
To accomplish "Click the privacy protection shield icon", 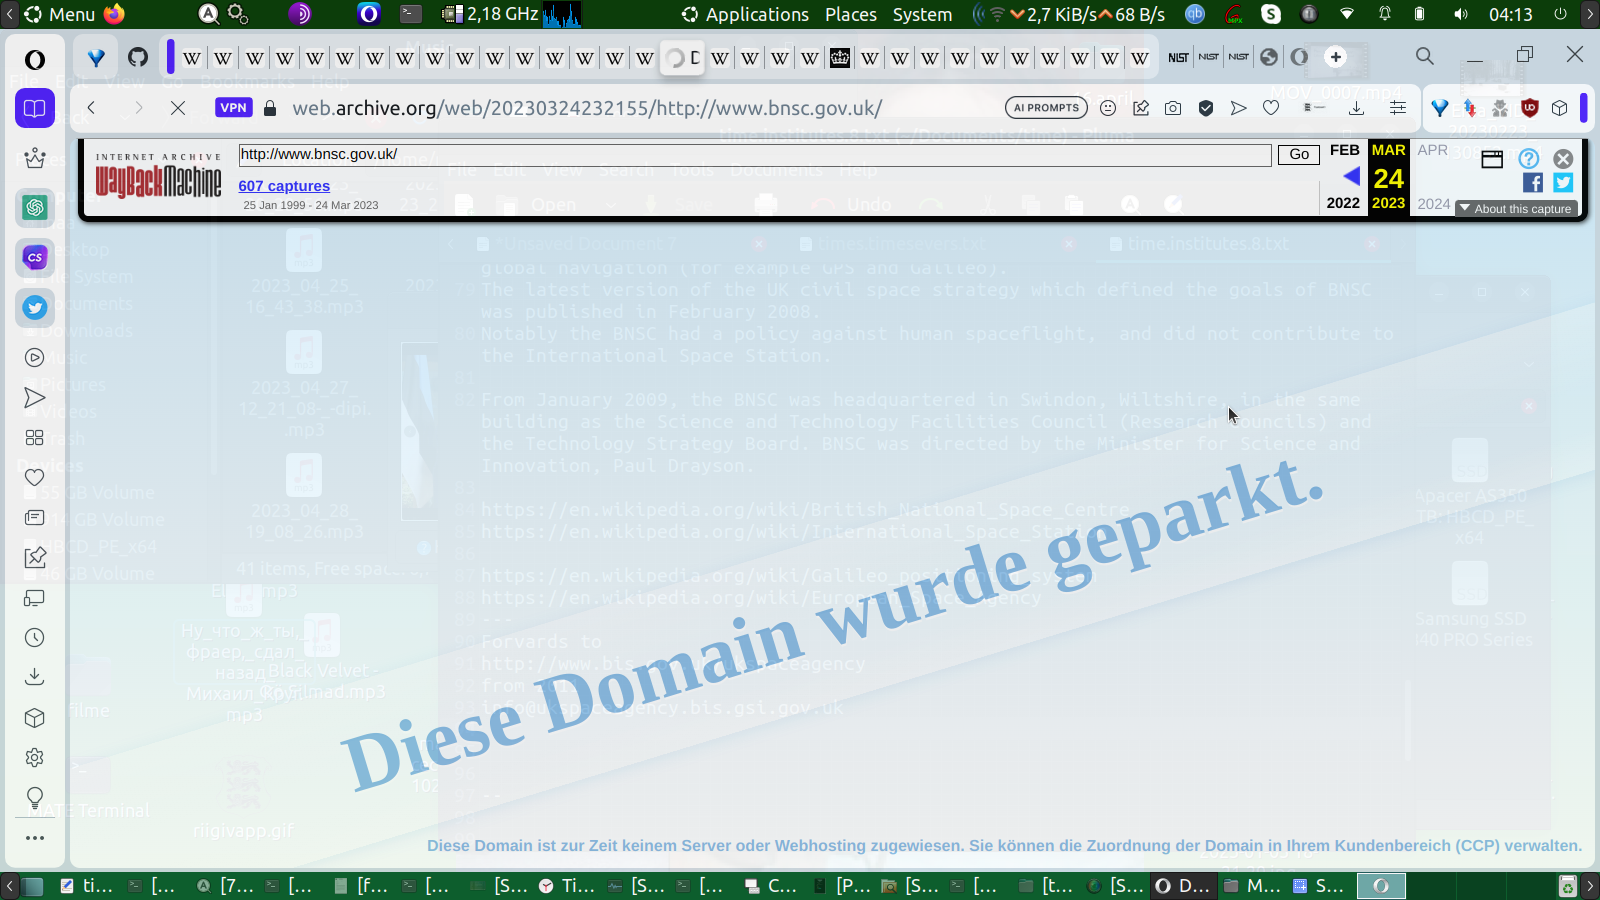I will [1206, 108].
